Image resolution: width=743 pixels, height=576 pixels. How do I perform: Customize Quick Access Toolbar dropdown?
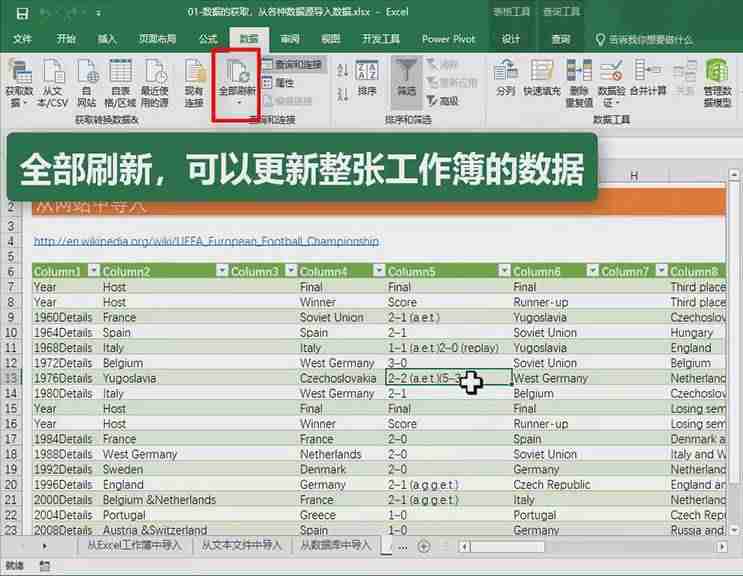click(98, 13)
